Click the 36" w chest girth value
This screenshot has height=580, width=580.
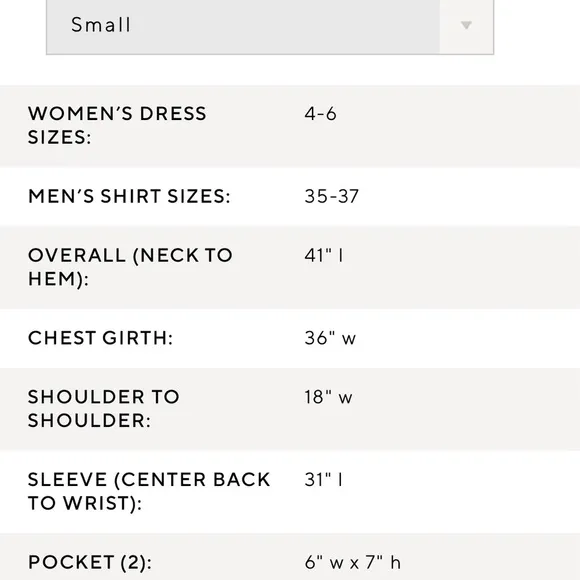point(330,338)
